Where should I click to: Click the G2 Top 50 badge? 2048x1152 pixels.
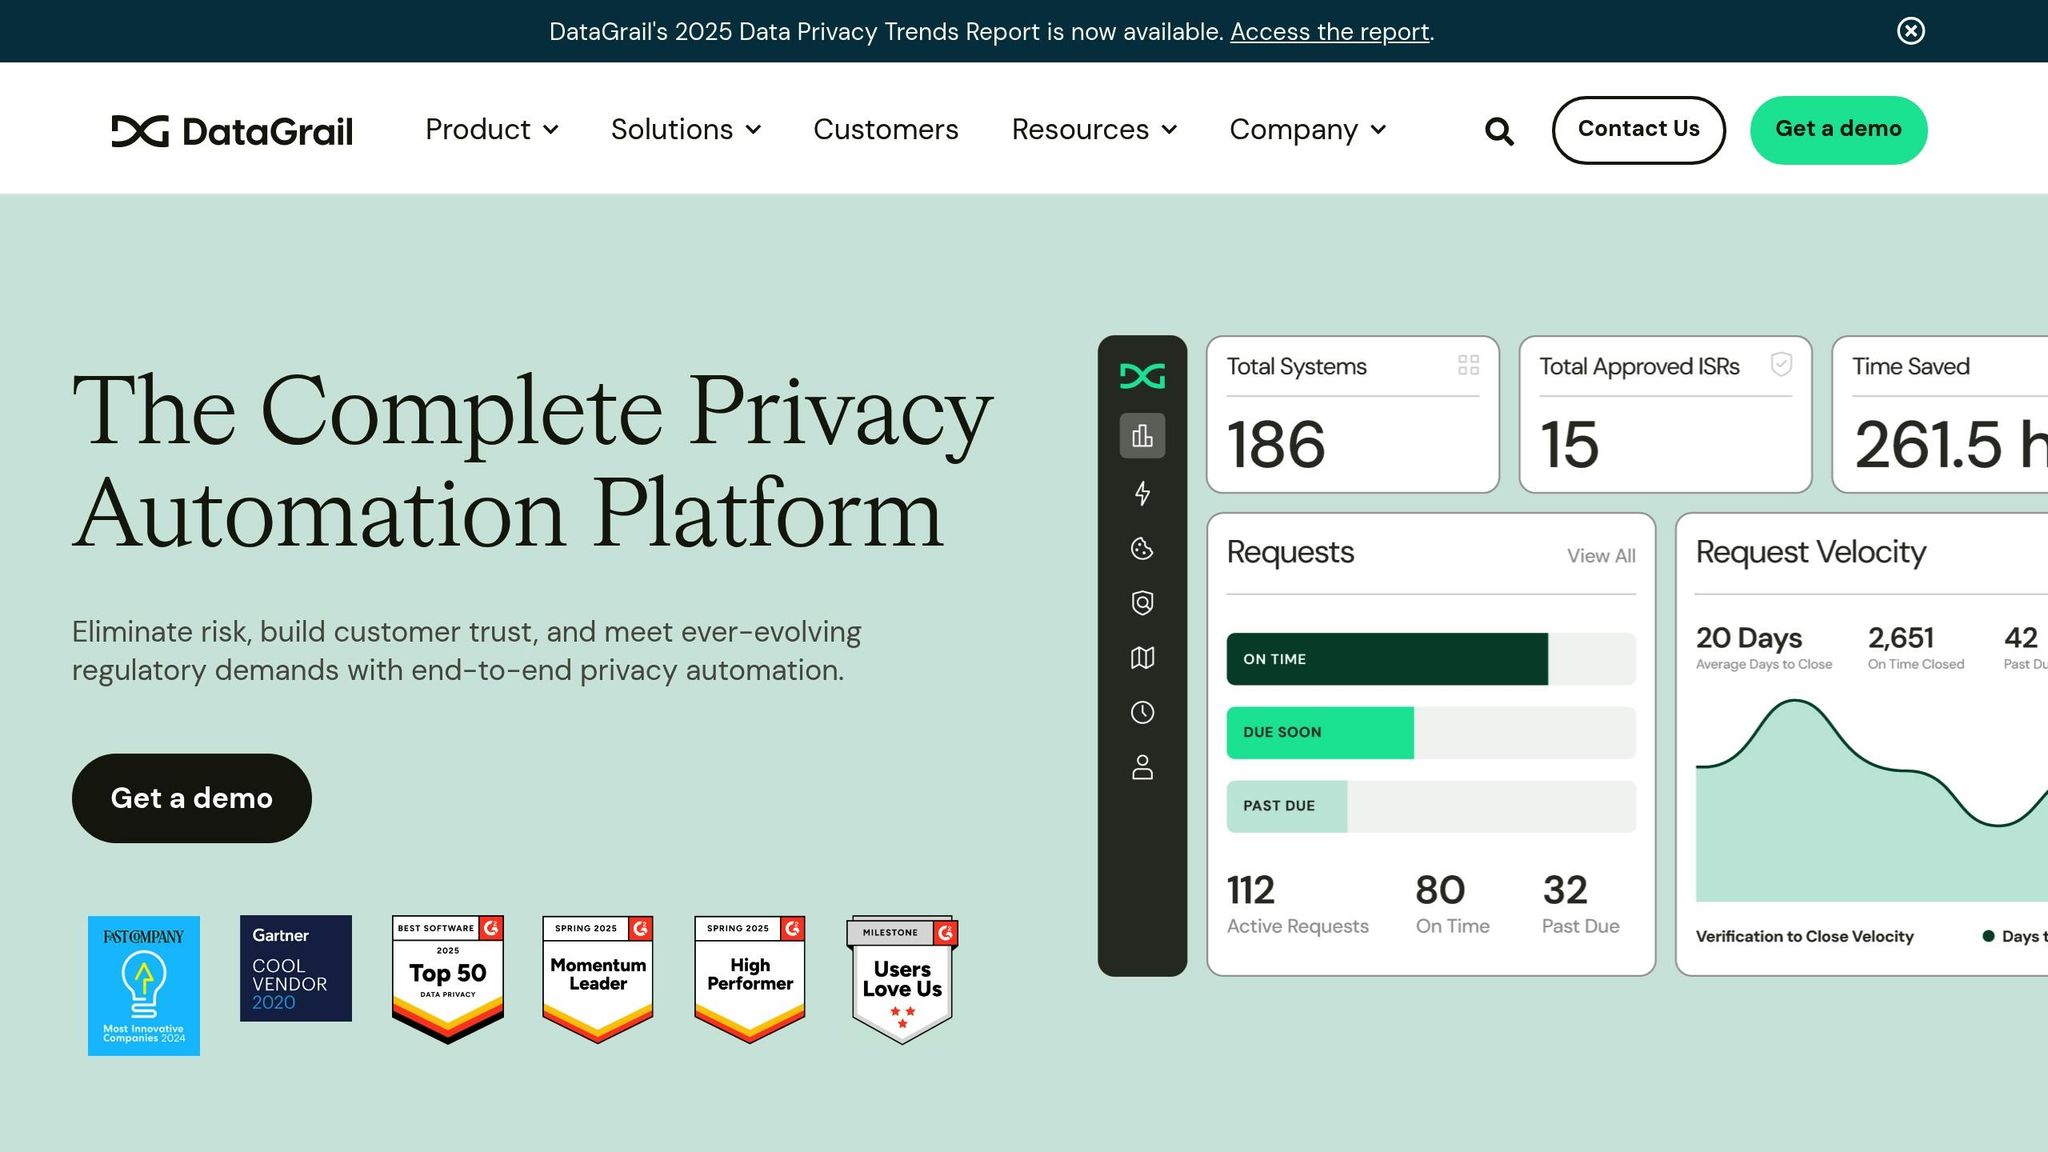[x=448, y=979]
